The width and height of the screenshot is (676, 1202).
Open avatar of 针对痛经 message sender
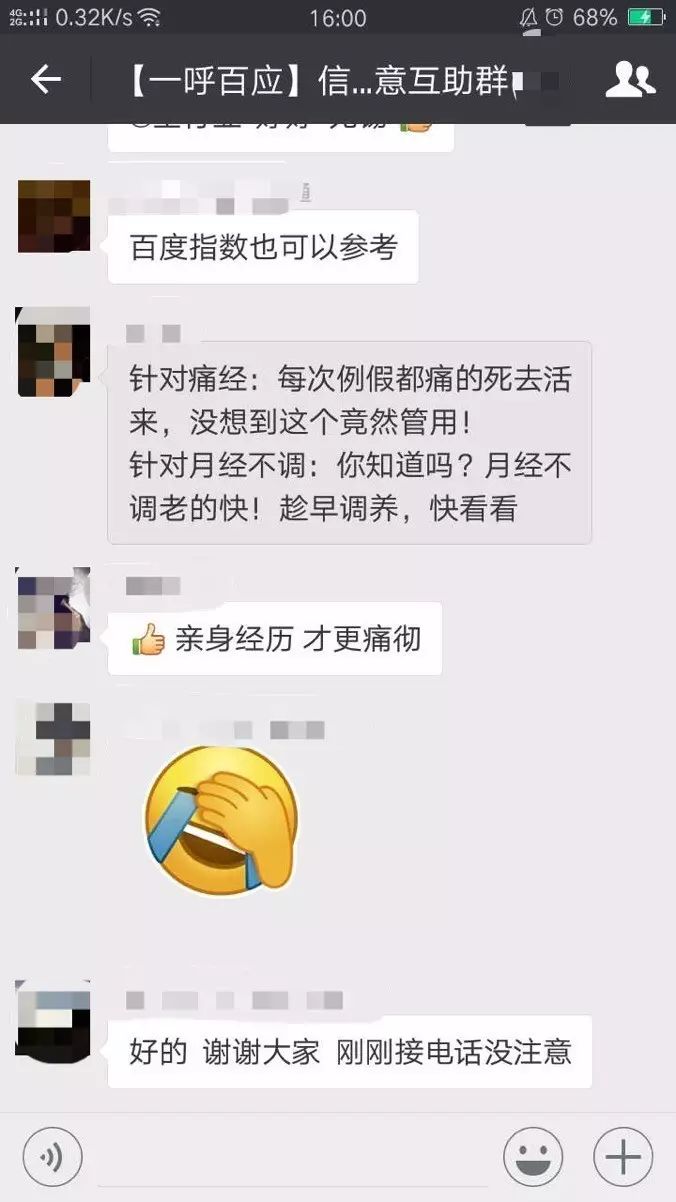point(54,352)
